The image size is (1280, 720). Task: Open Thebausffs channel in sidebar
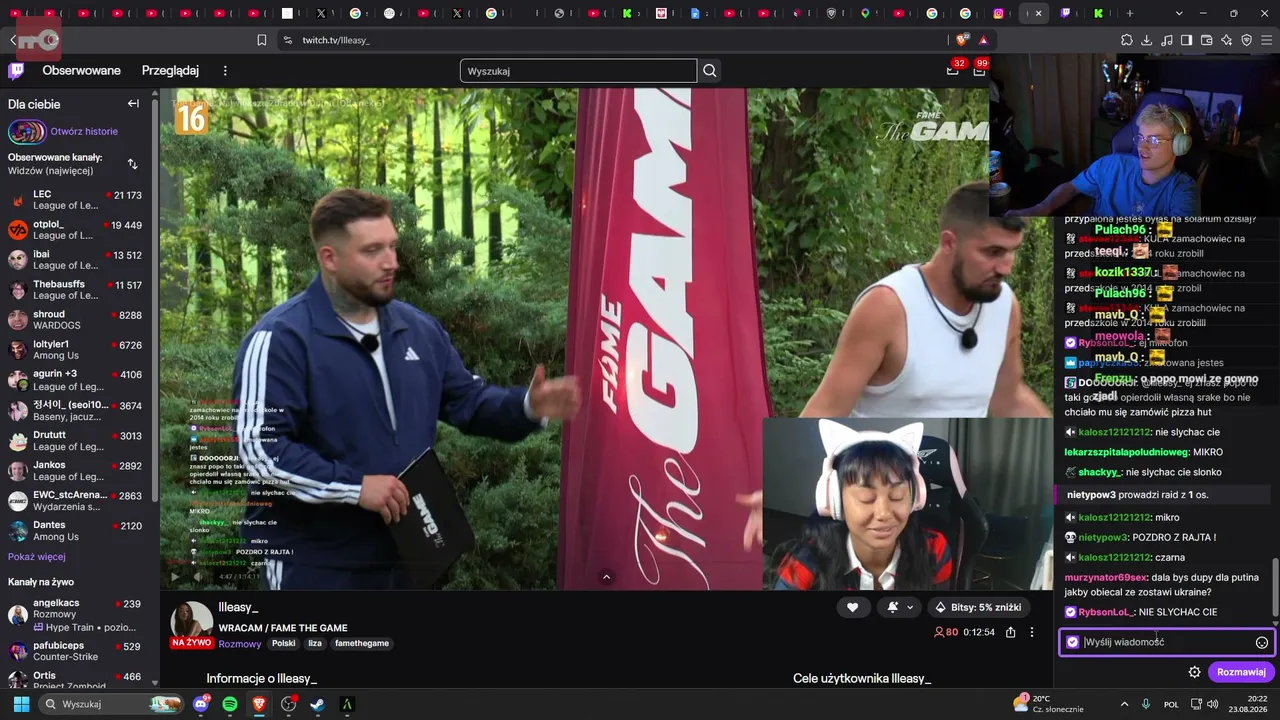click(76, 290)
